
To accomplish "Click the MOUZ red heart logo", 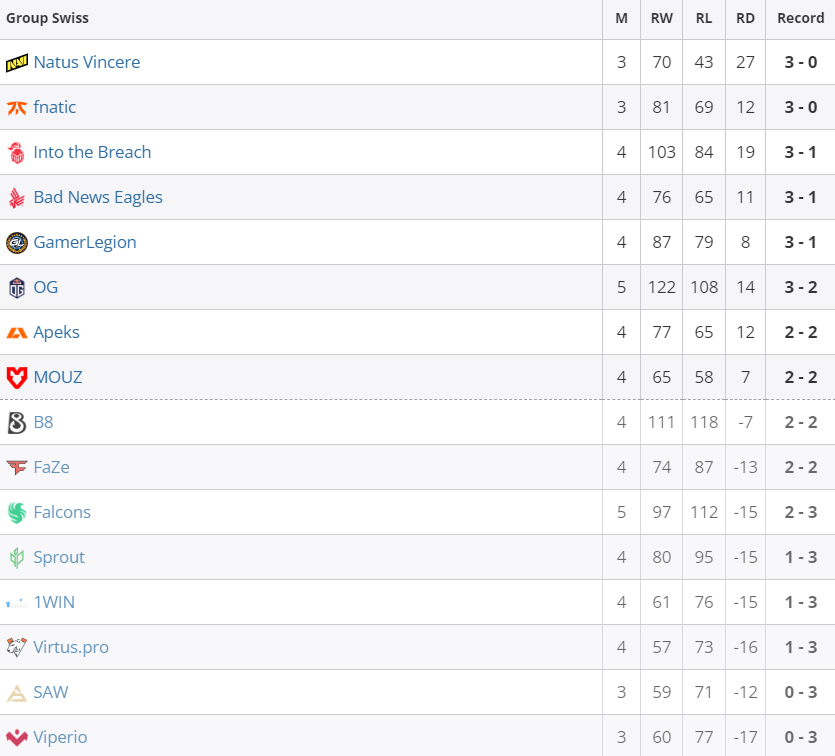I will 17,378.
